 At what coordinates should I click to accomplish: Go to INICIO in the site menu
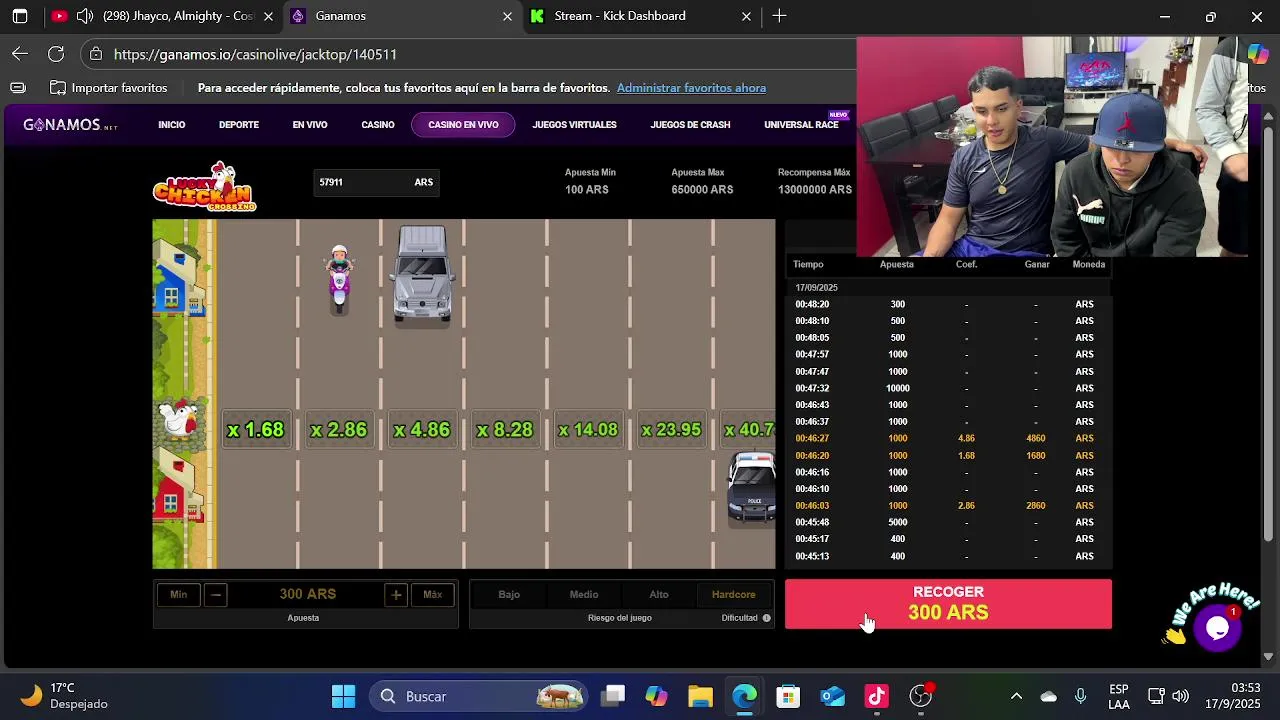pyautogui.click(x=171, y=125)
